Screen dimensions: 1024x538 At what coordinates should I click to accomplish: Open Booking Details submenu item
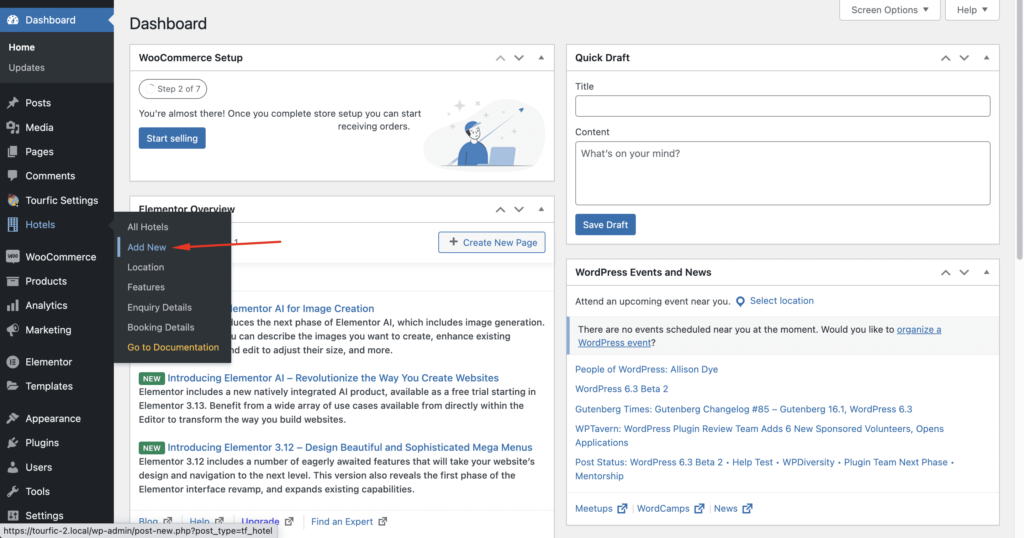(x=161, y=328)
